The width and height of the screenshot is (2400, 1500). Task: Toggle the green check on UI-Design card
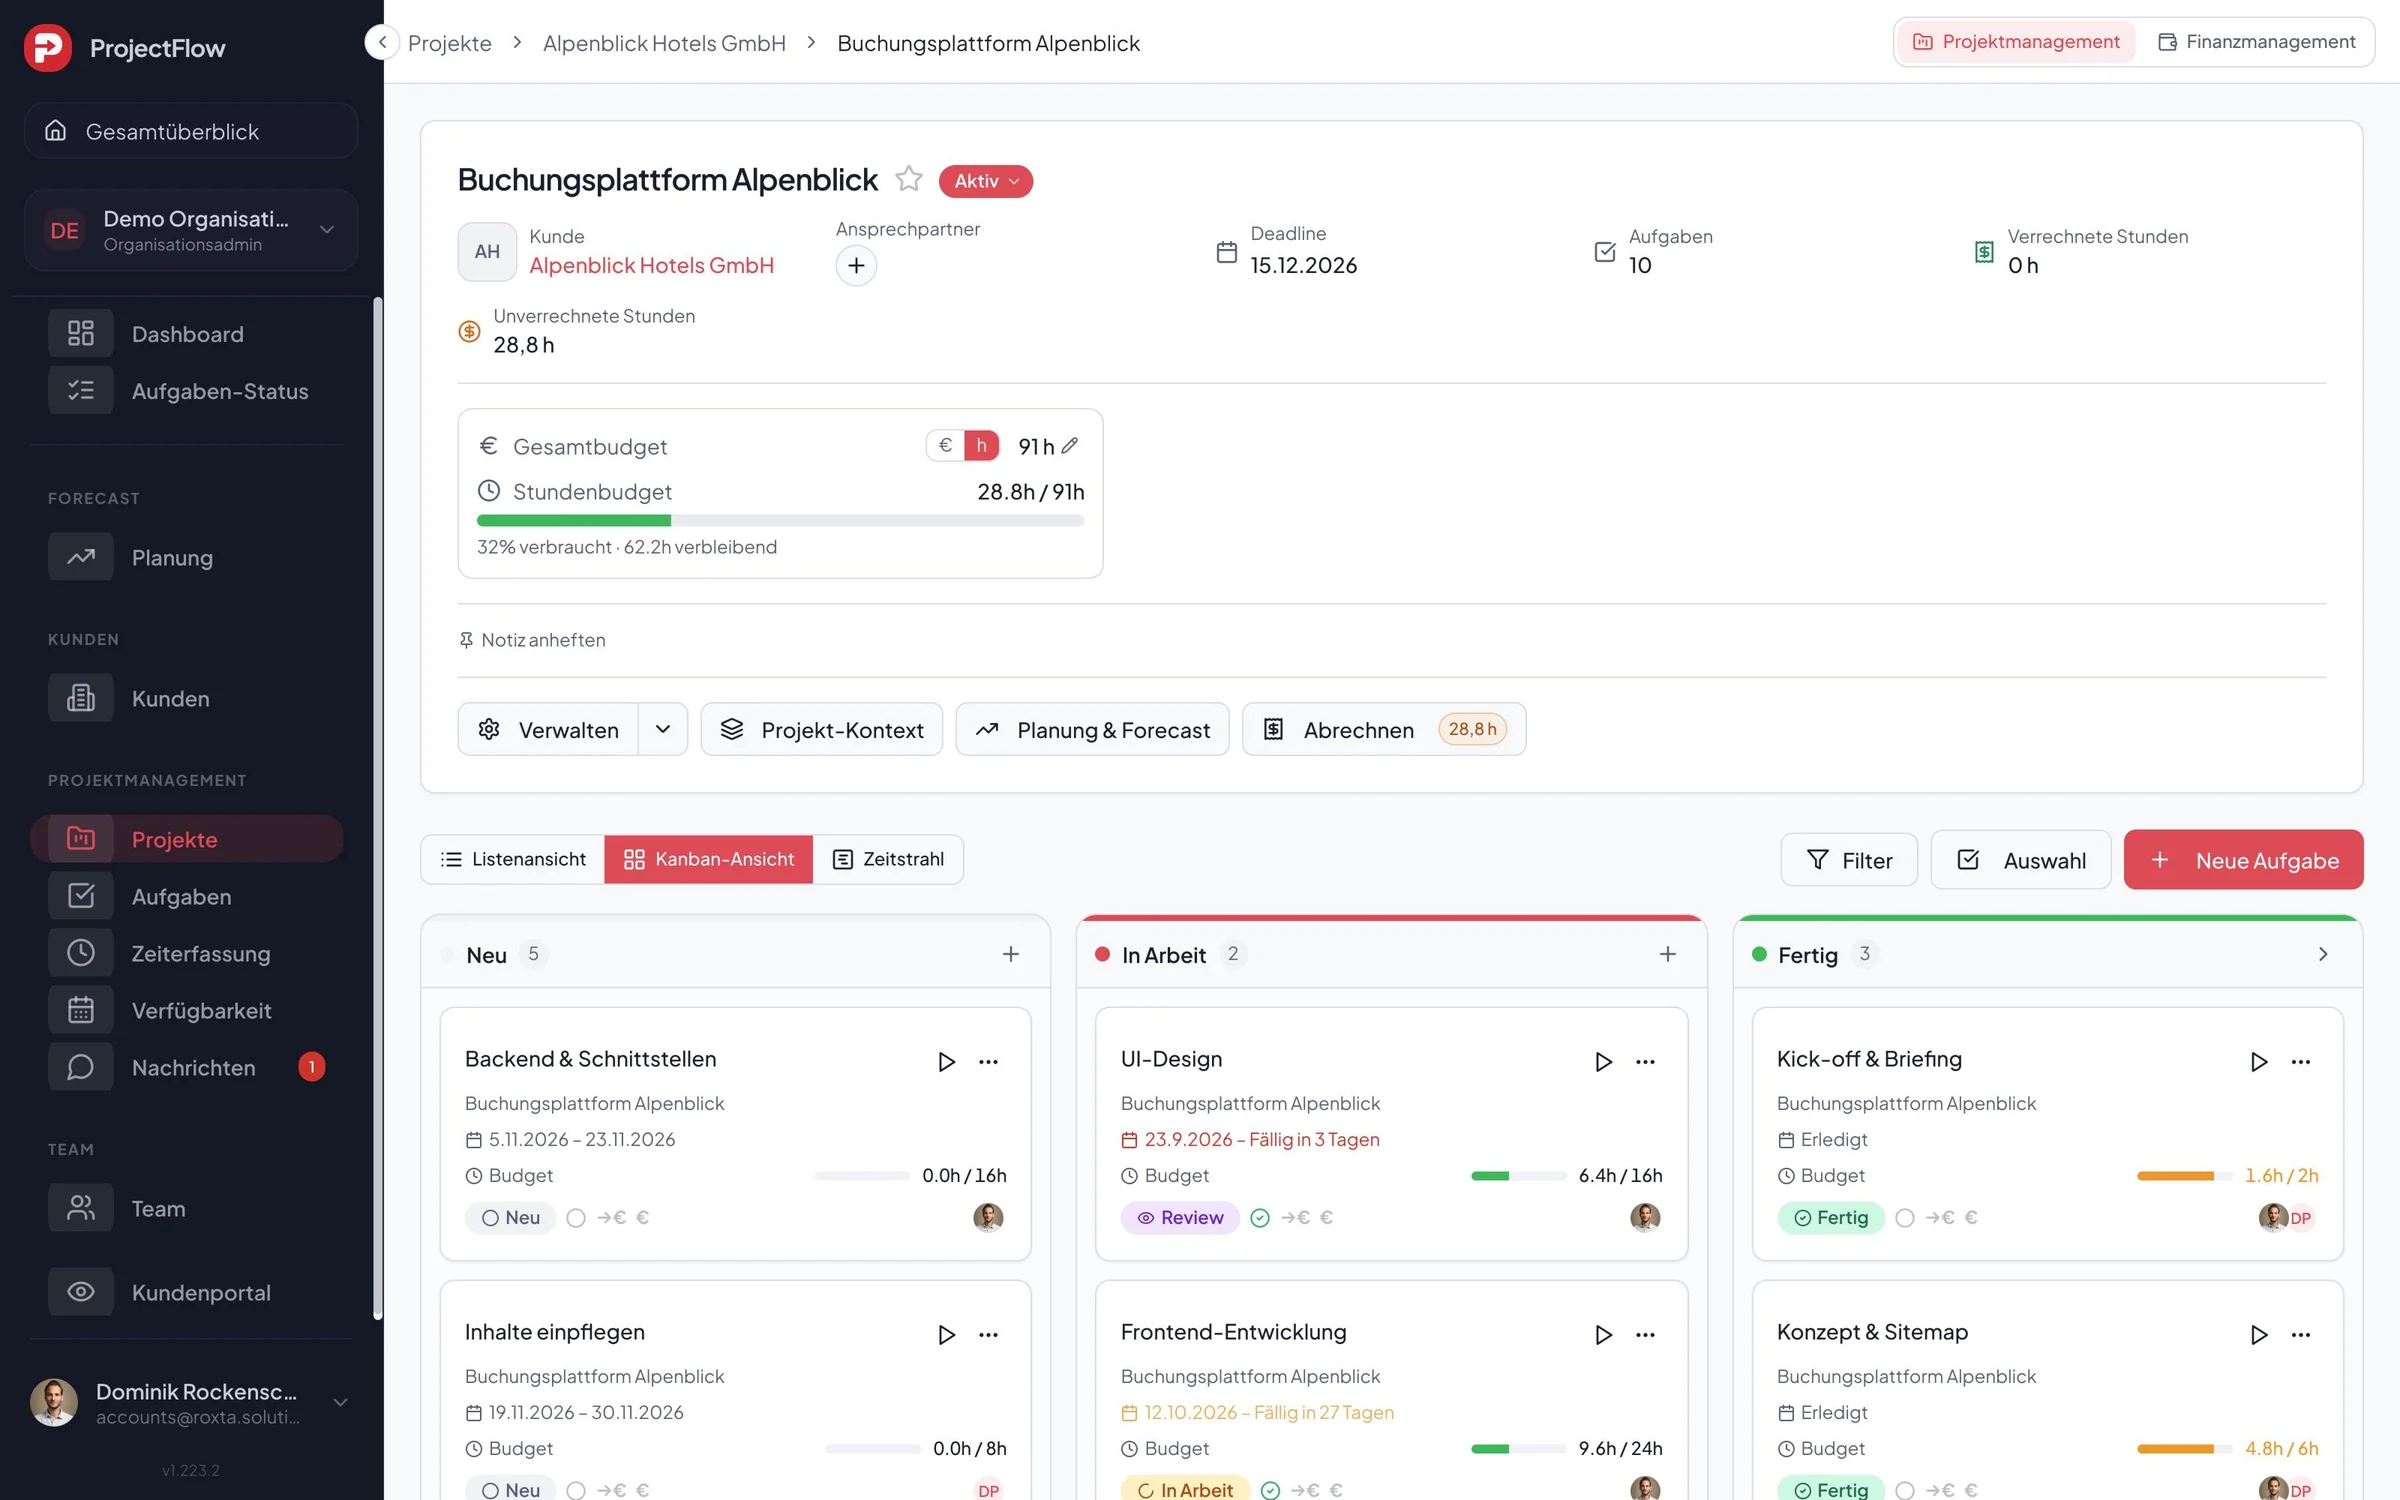click(x=1260, y=1217)
